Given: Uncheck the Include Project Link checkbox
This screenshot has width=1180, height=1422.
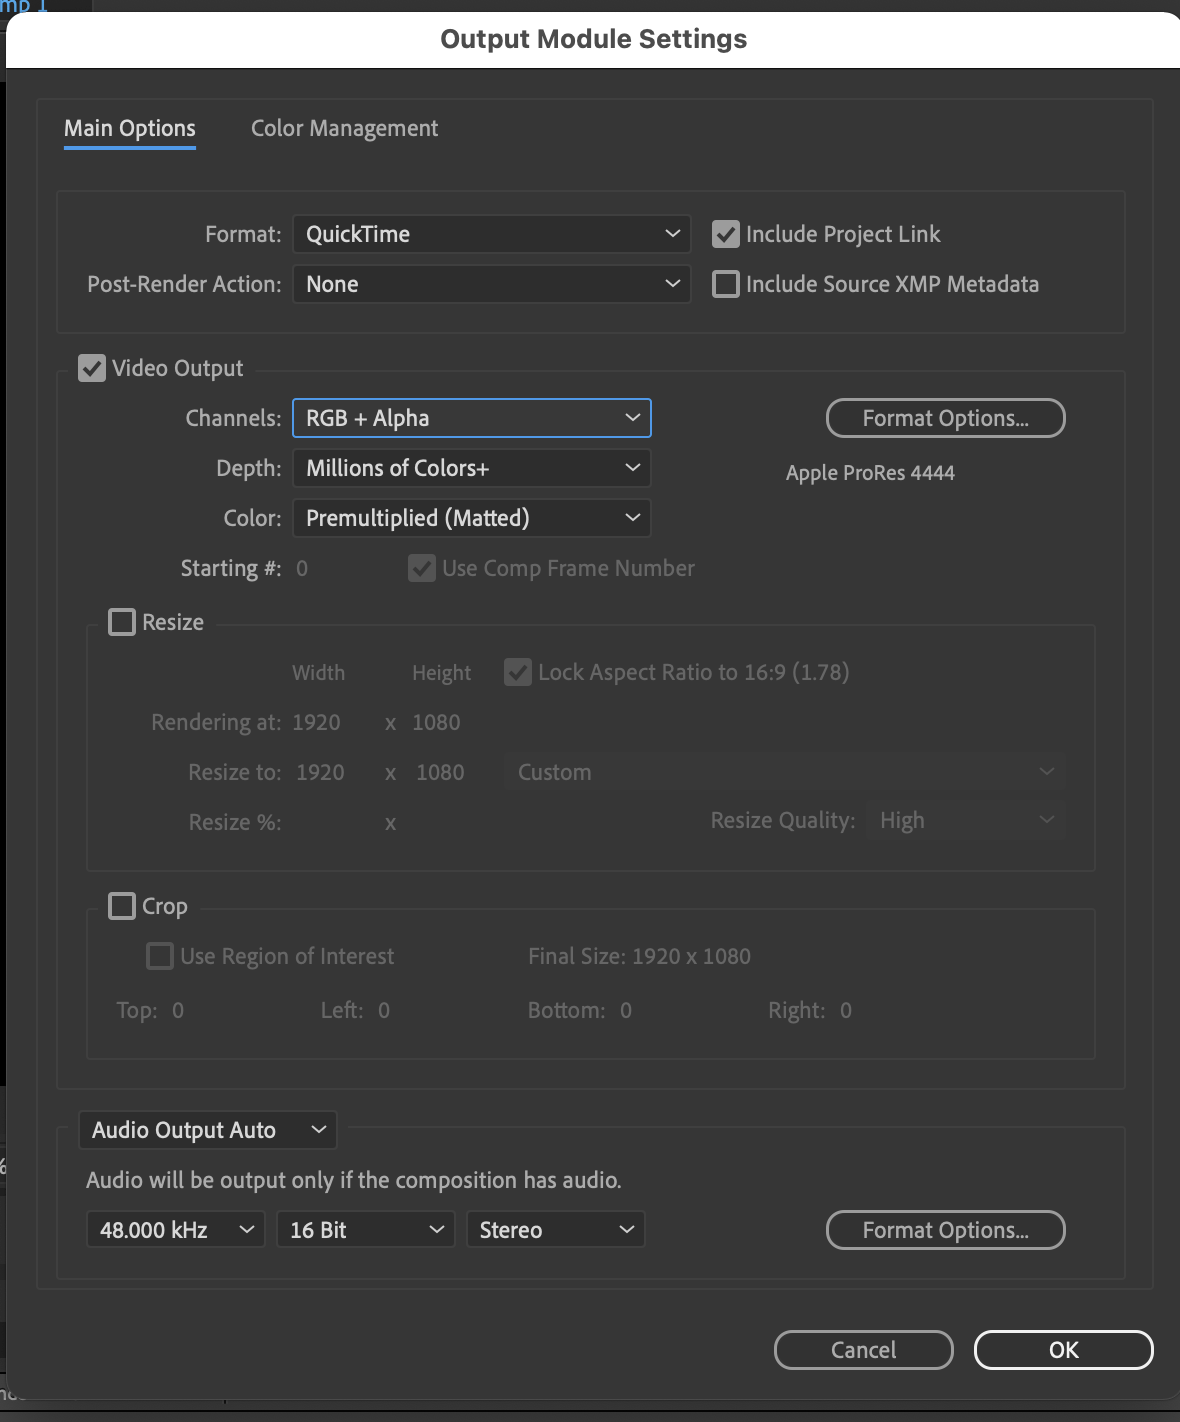Looking at the screenshot, I should coord(725,234).
